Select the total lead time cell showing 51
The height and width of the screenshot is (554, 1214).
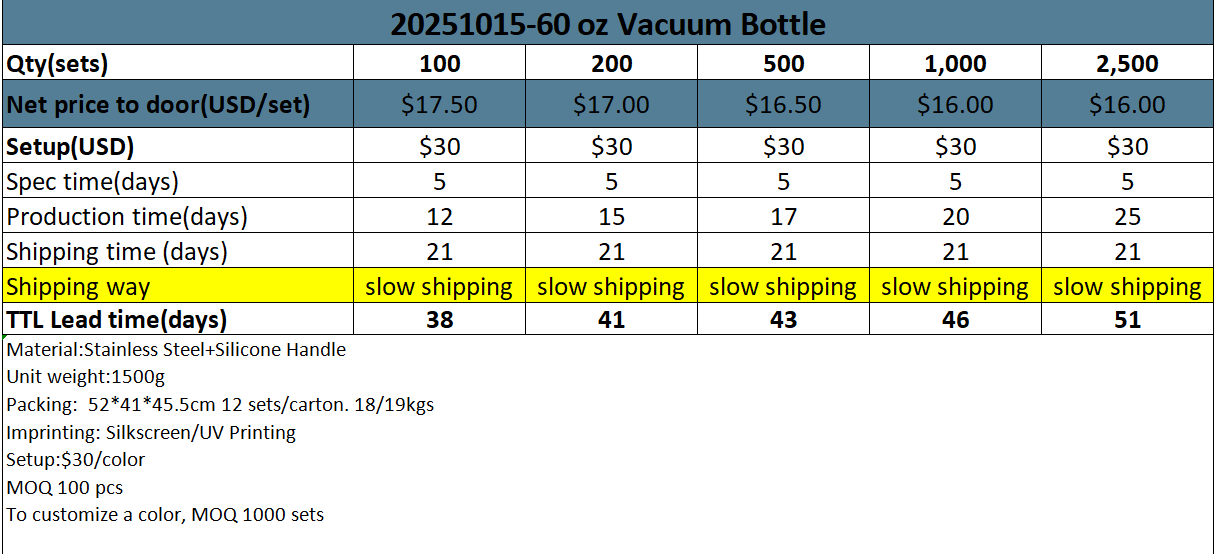(x=1127, y=320)
